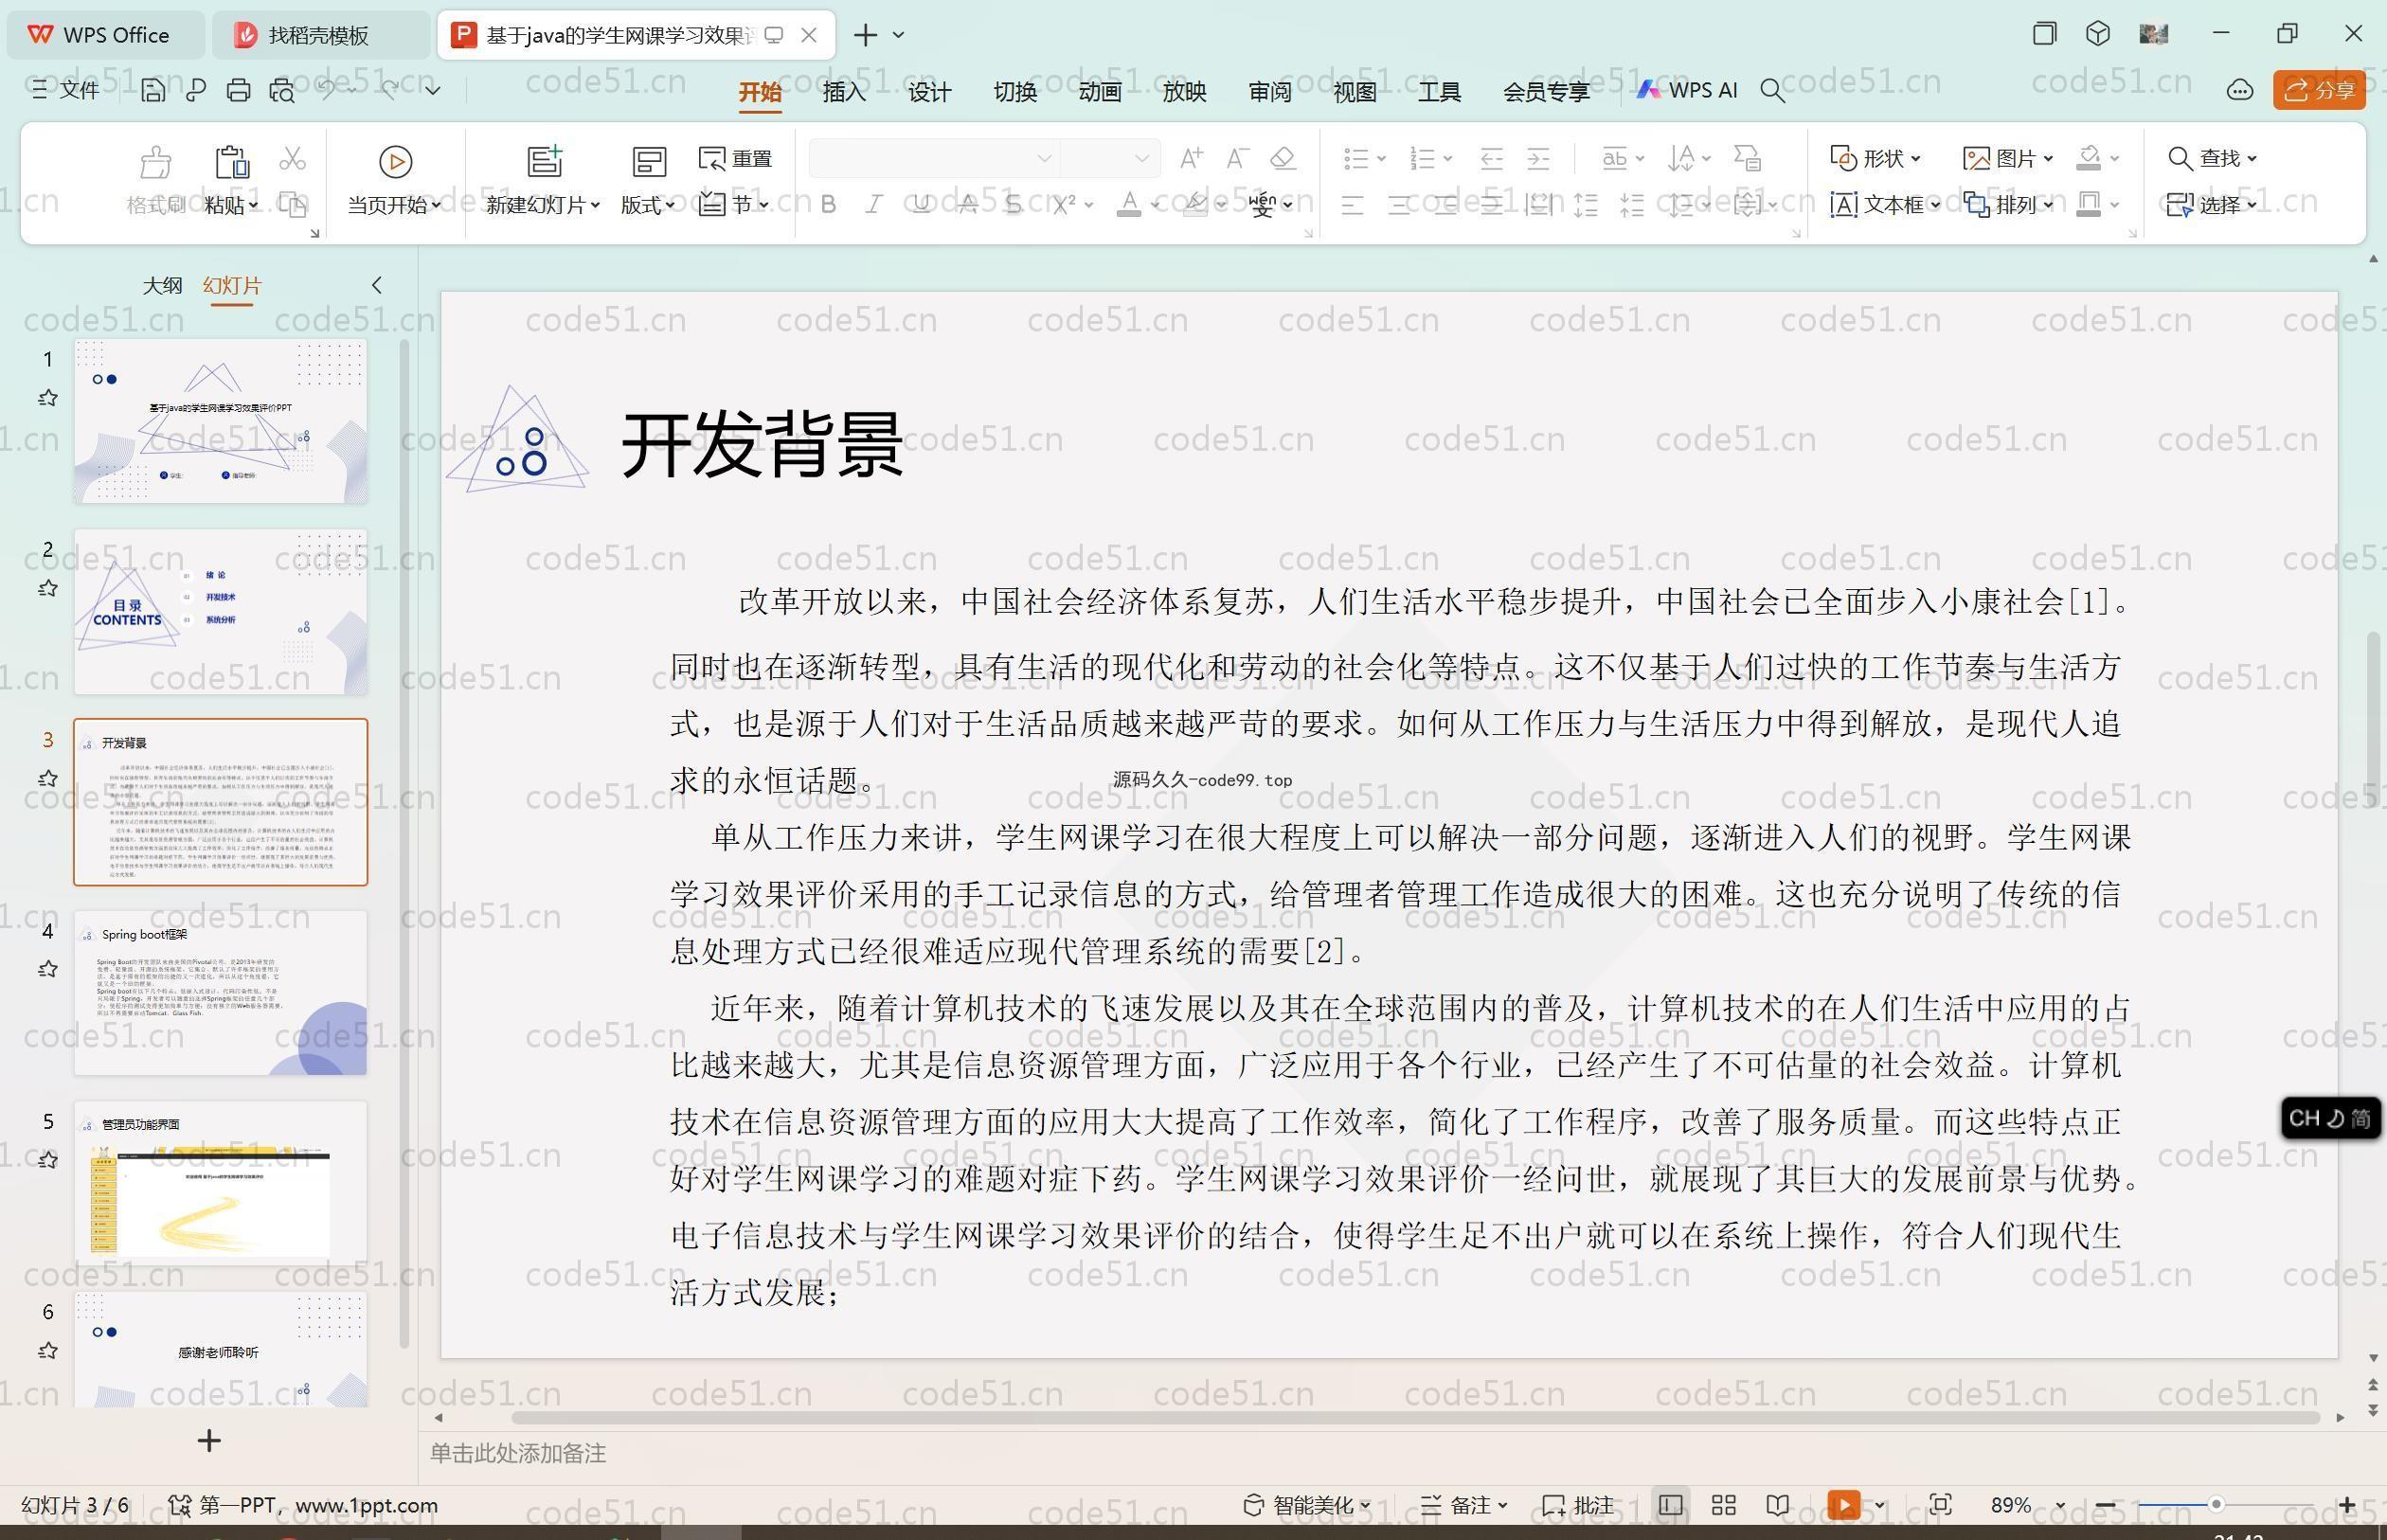The width and height of the screenshot is (2387, 1540).
Task: Click add slide plus under thumbnails
Action: click(209, 1441)
